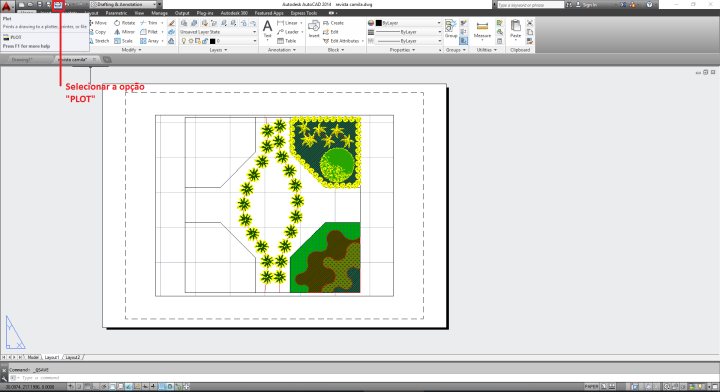This screenshot has height=392, width=720.
Task: Open the AutoCAD application menu
Action: pos(6,6)
